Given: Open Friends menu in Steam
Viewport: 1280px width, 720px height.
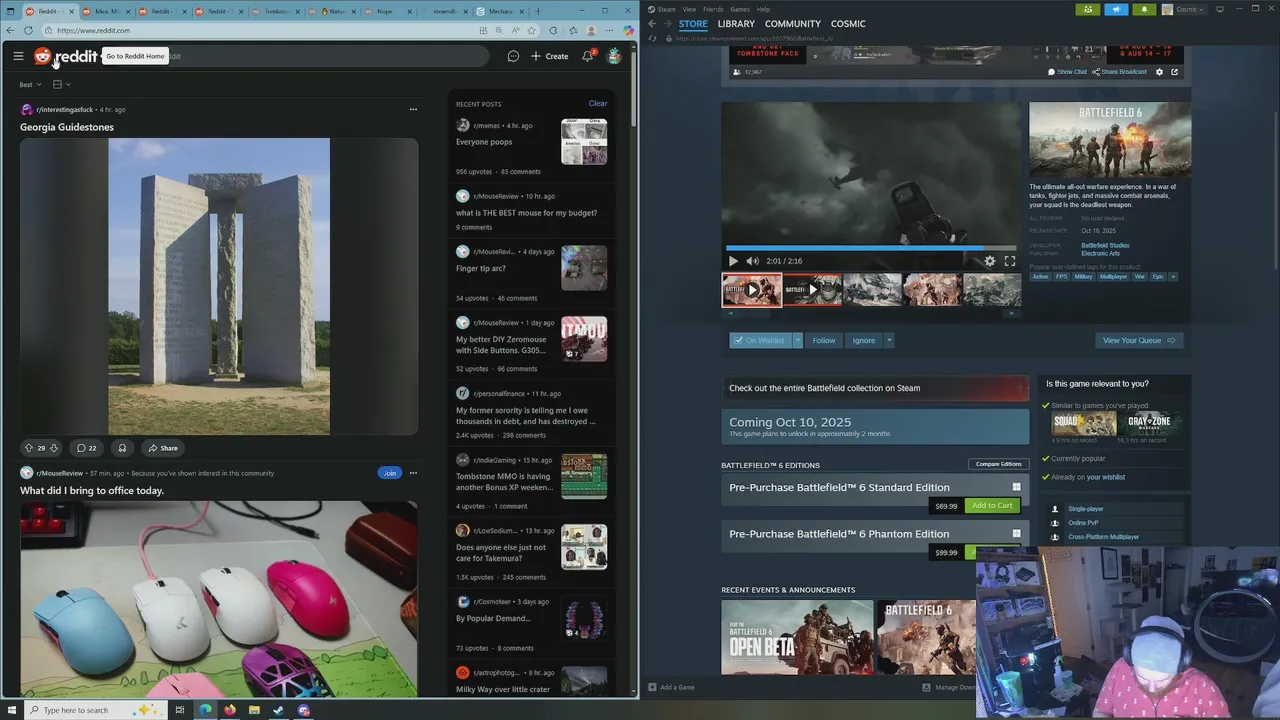Looking at the screenshot, I should pos(713,9).
